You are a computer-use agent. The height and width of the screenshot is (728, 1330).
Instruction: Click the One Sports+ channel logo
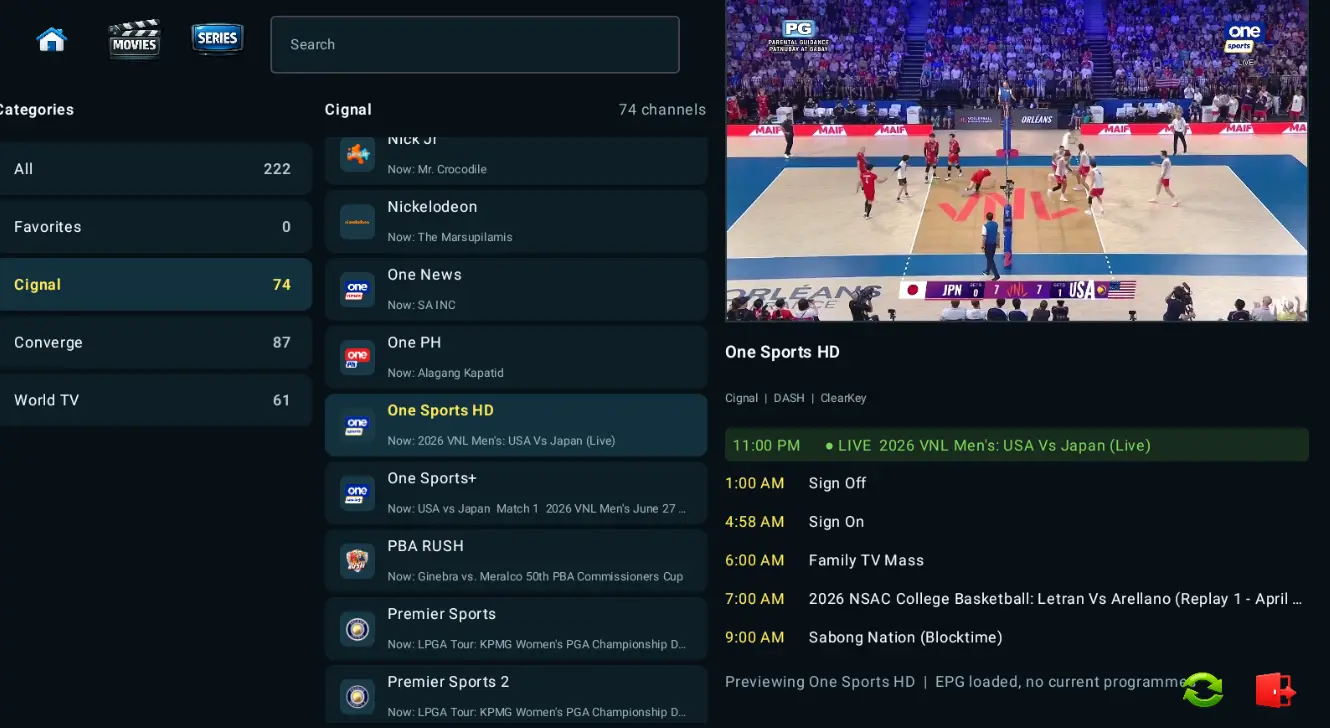pyautogui.click(x=357, y=494)
